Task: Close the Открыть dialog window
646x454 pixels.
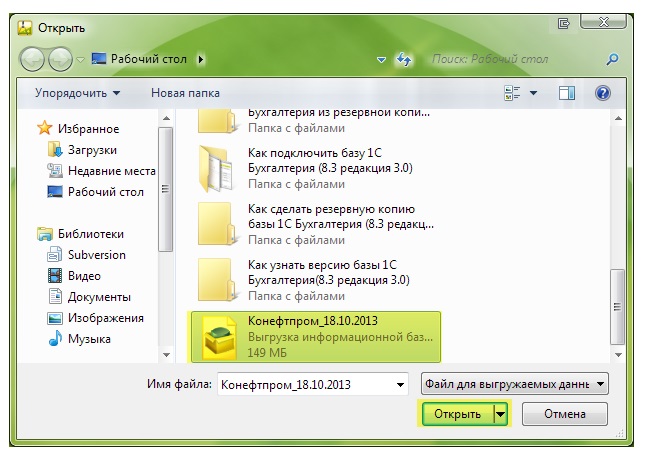Action: 604,21
